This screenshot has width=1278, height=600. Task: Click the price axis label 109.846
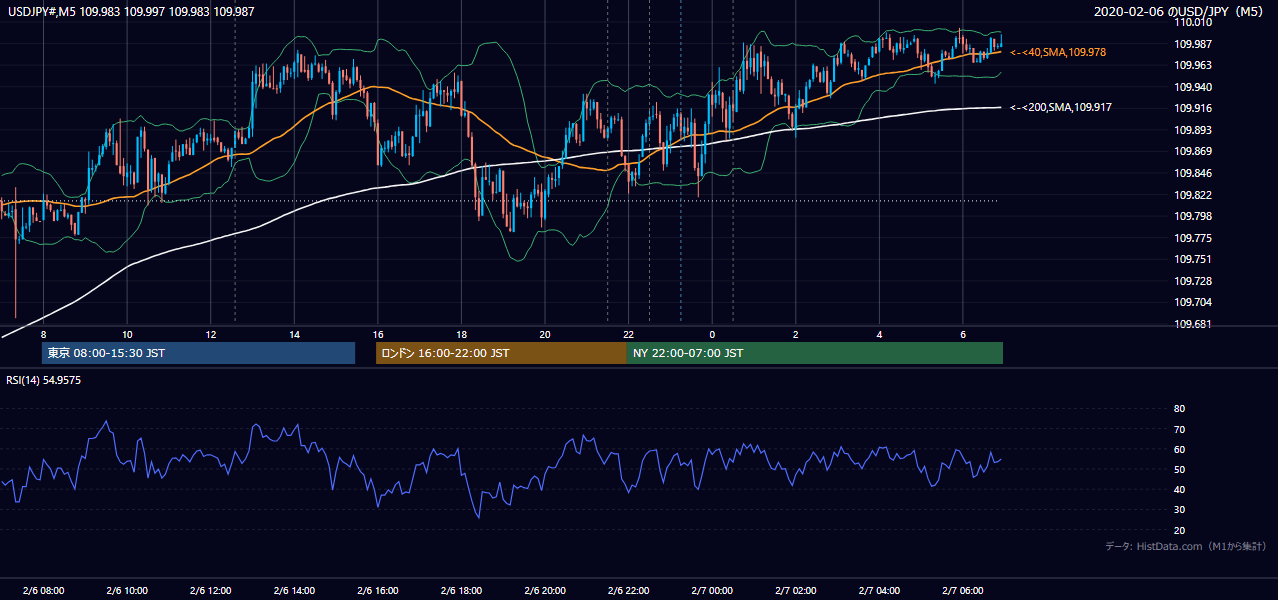tap(1192, 173)
